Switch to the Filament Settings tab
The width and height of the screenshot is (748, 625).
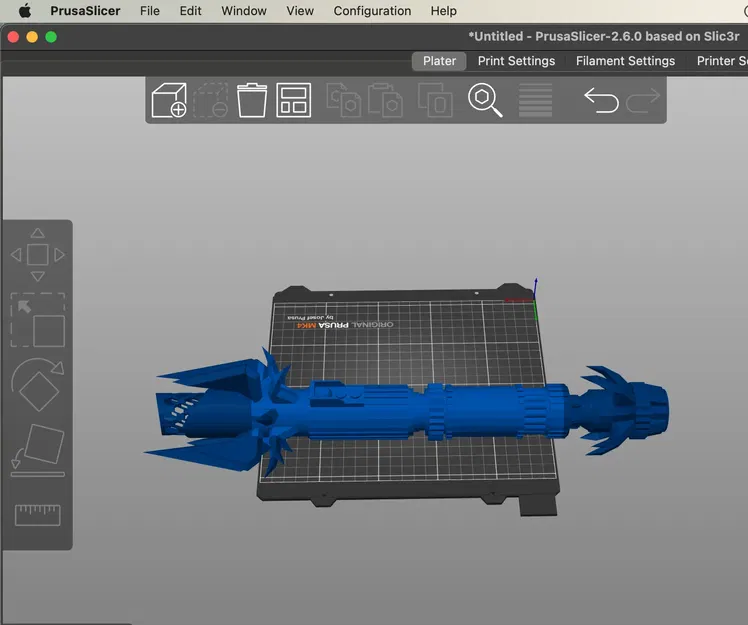(625, 61)
